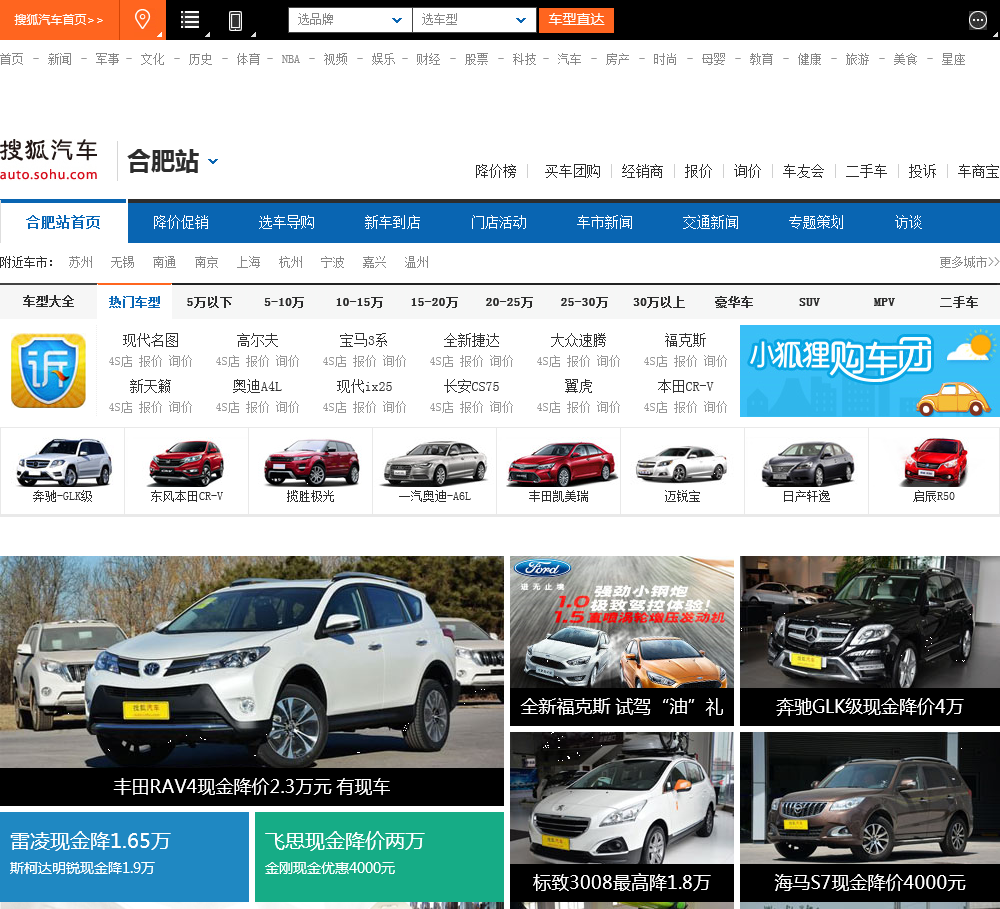Open the 选车导购 tab

(286, 222)
